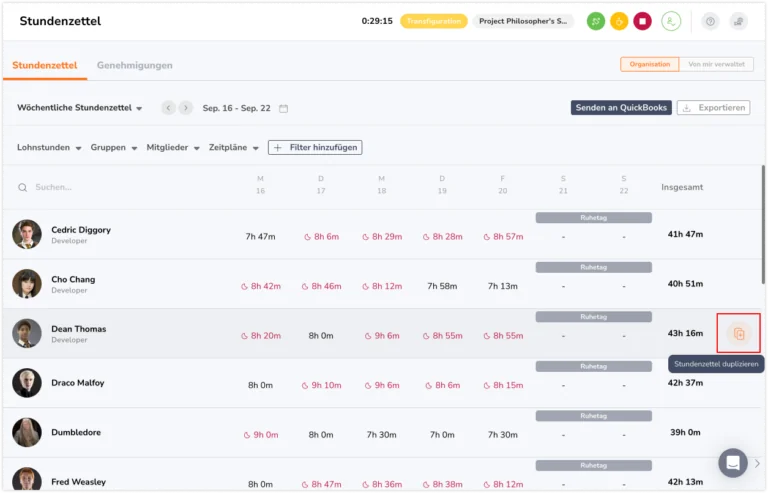Image resolution: width=768 pixels, height=493 pixels.
Task: Click the Project Philosopher's S... tag
Action: click(523, 21)
